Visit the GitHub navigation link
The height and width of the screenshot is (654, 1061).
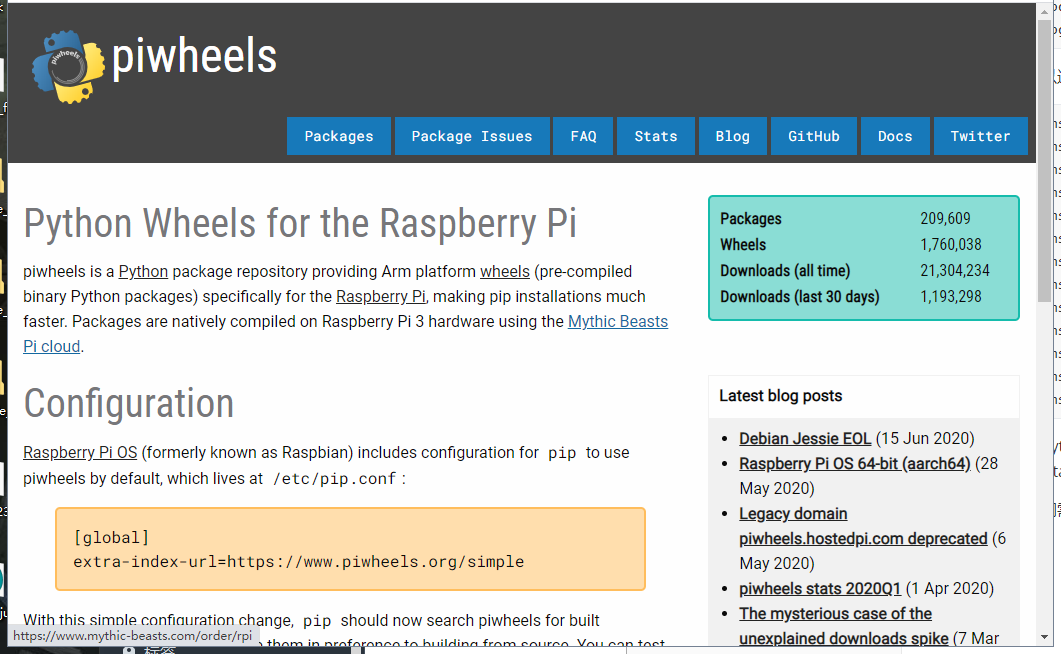click(814, 137)
